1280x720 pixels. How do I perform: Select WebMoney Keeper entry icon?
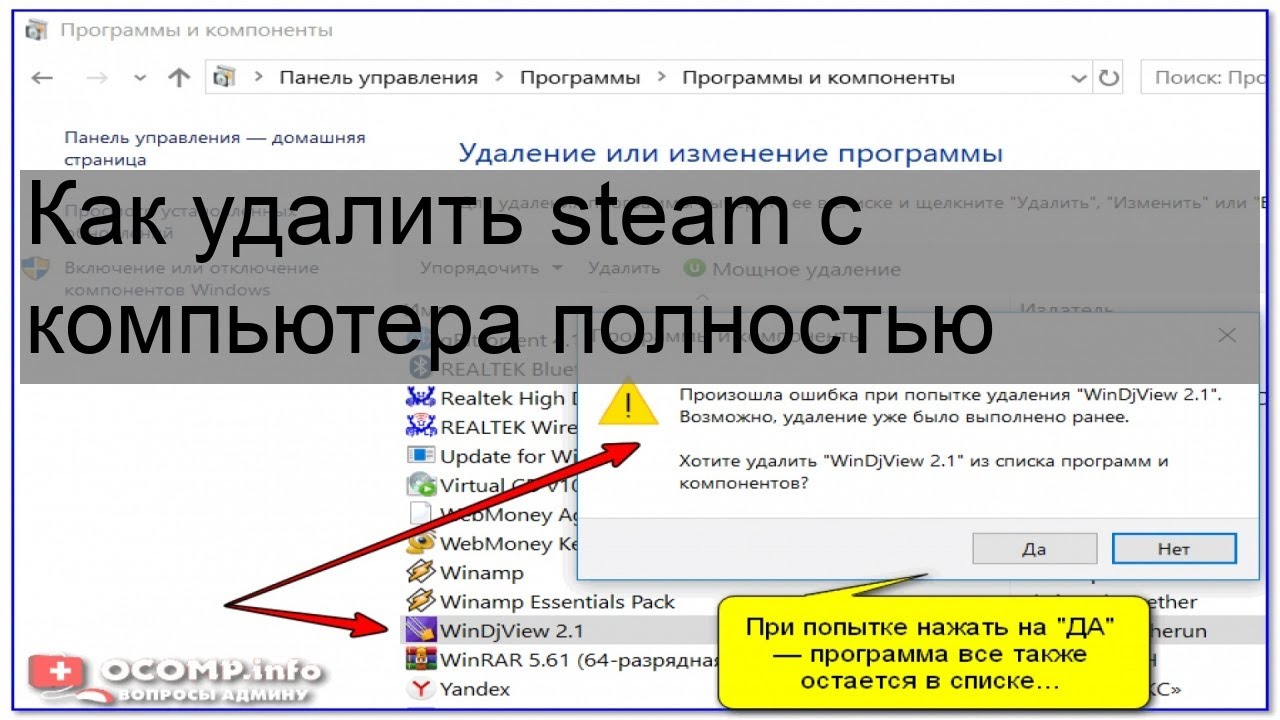tap(421, 543)
